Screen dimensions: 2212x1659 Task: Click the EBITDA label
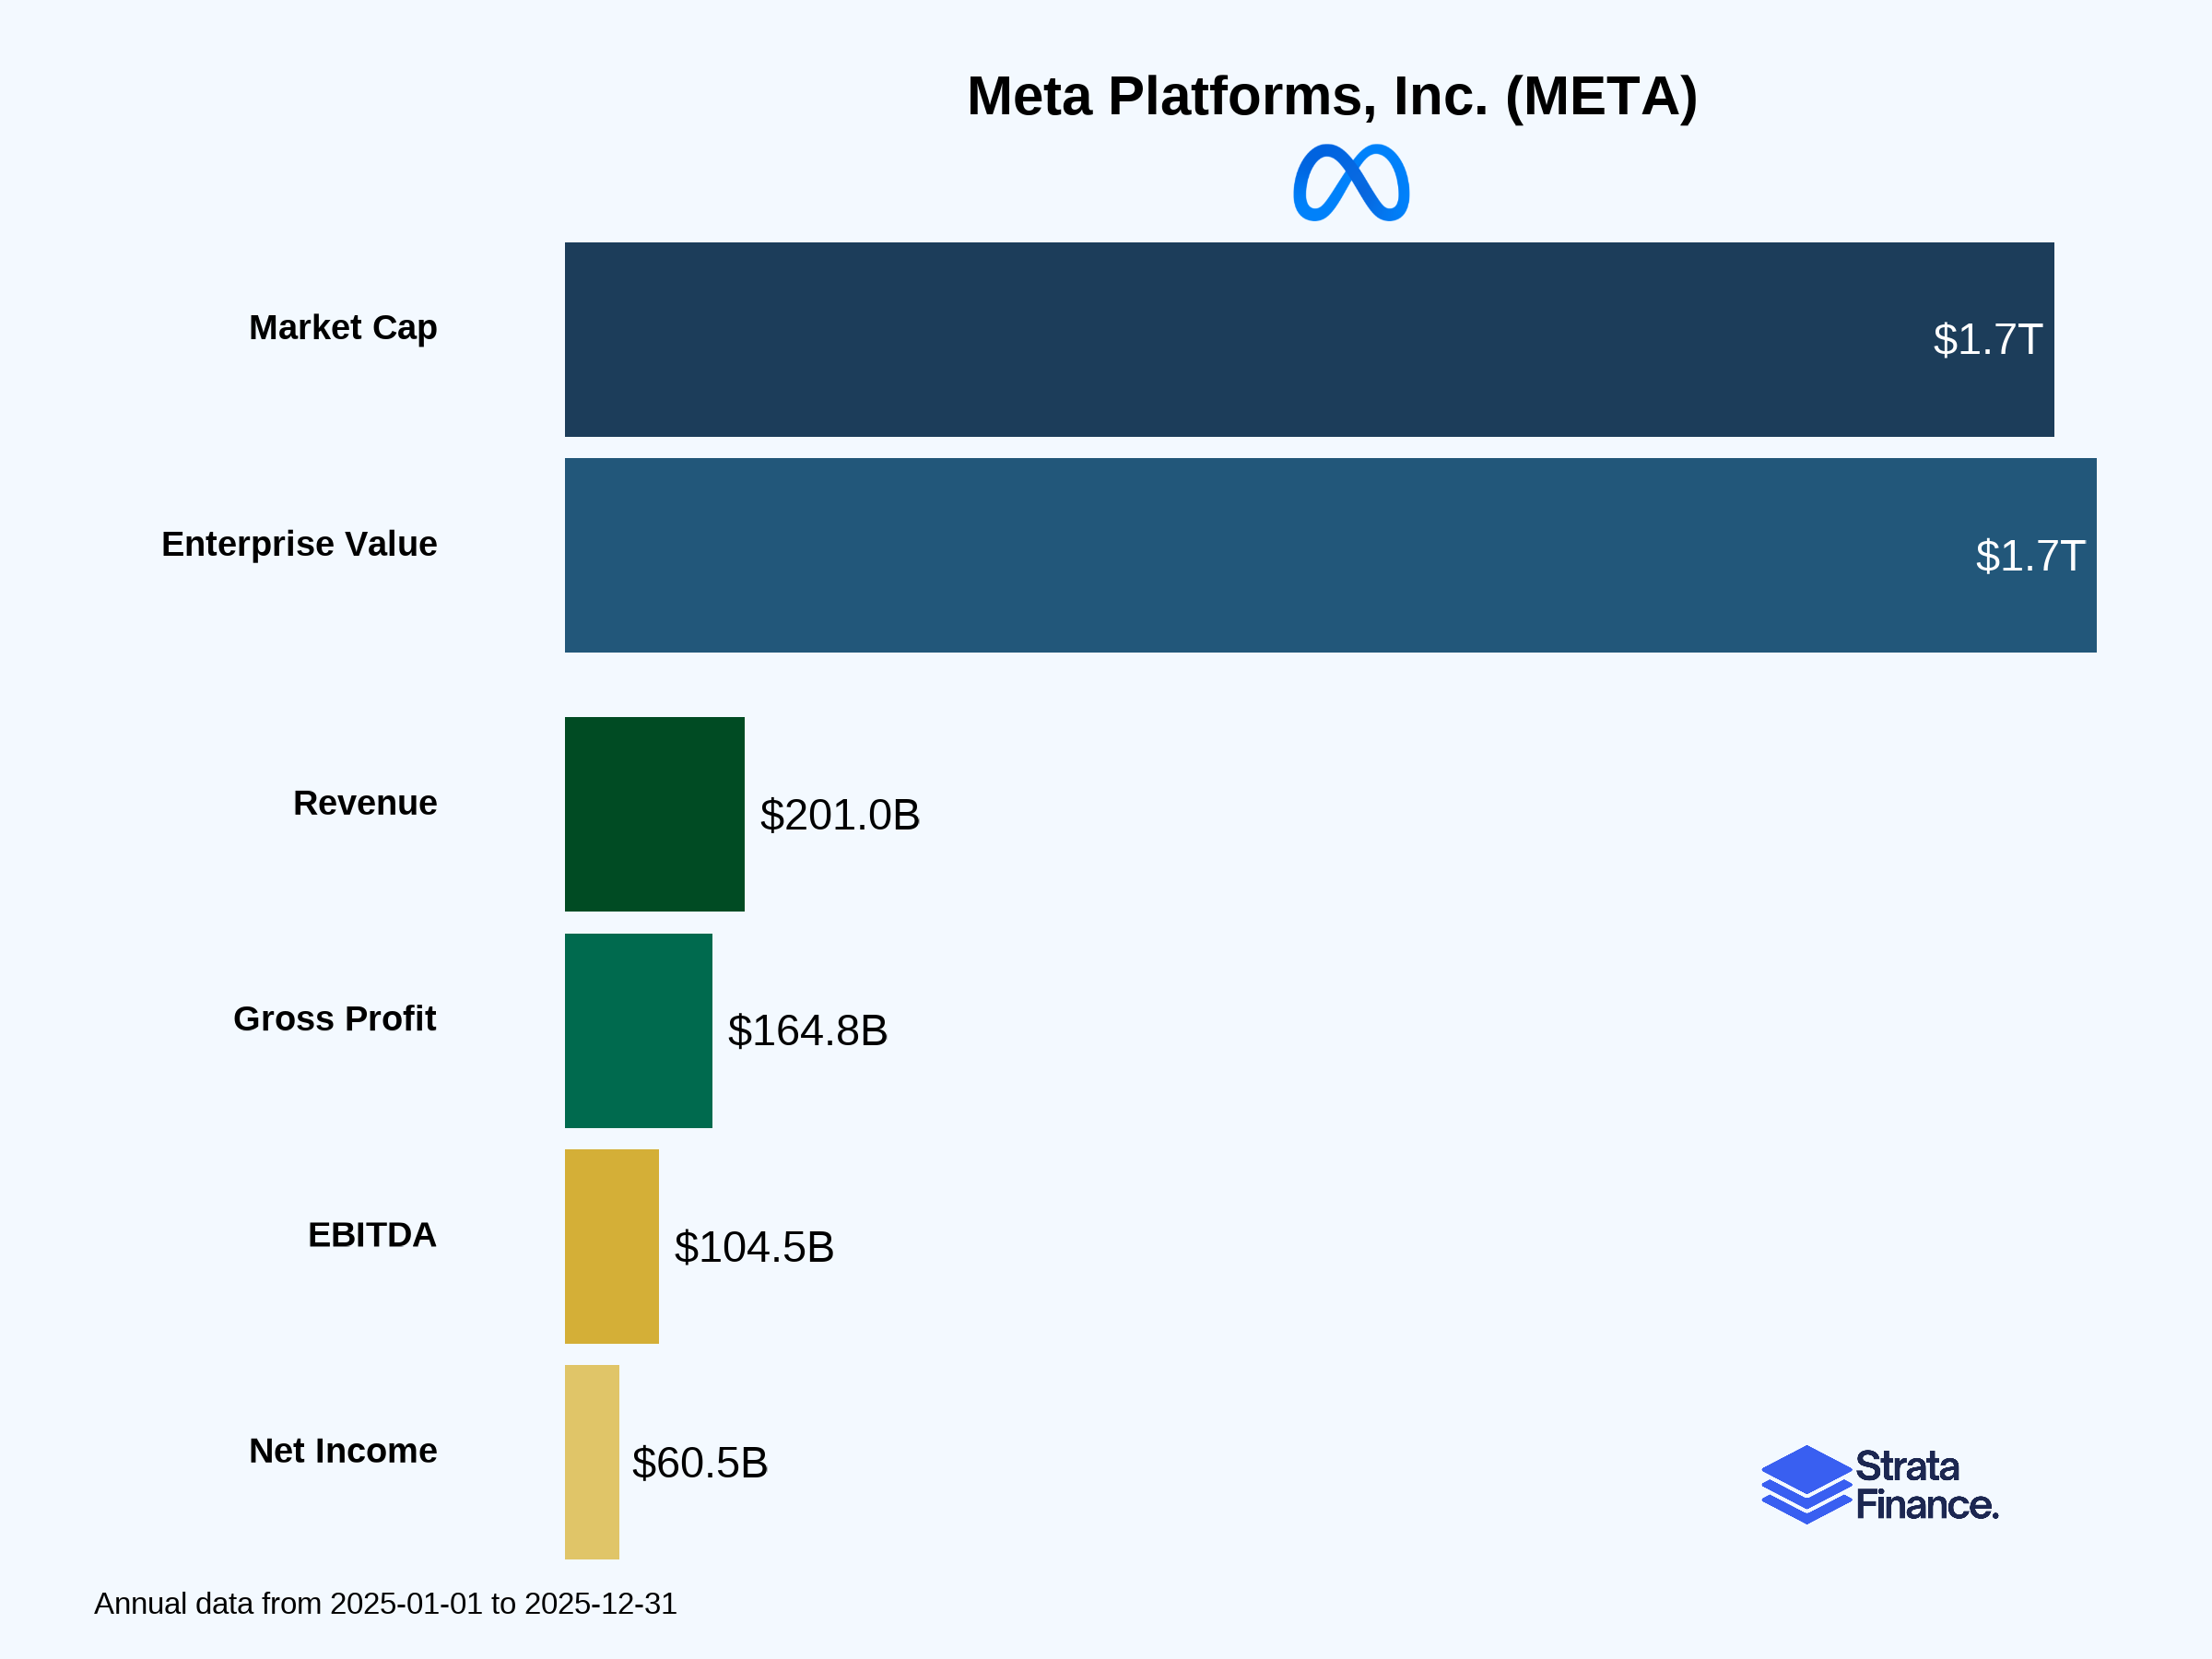(372, 1235)
